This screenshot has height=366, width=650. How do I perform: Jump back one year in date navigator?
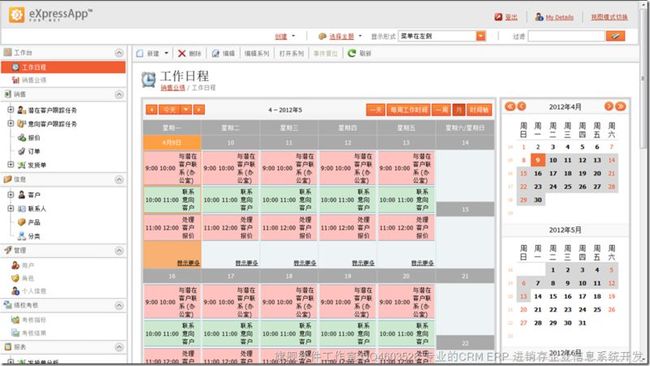click(x=510, y=107)
